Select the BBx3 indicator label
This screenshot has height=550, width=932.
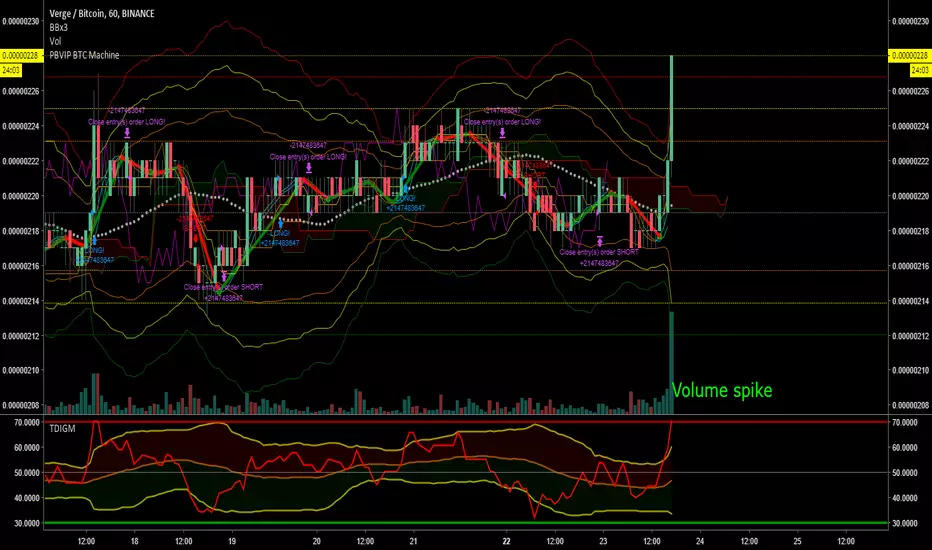pyautogui.click(x=58, y=27)
